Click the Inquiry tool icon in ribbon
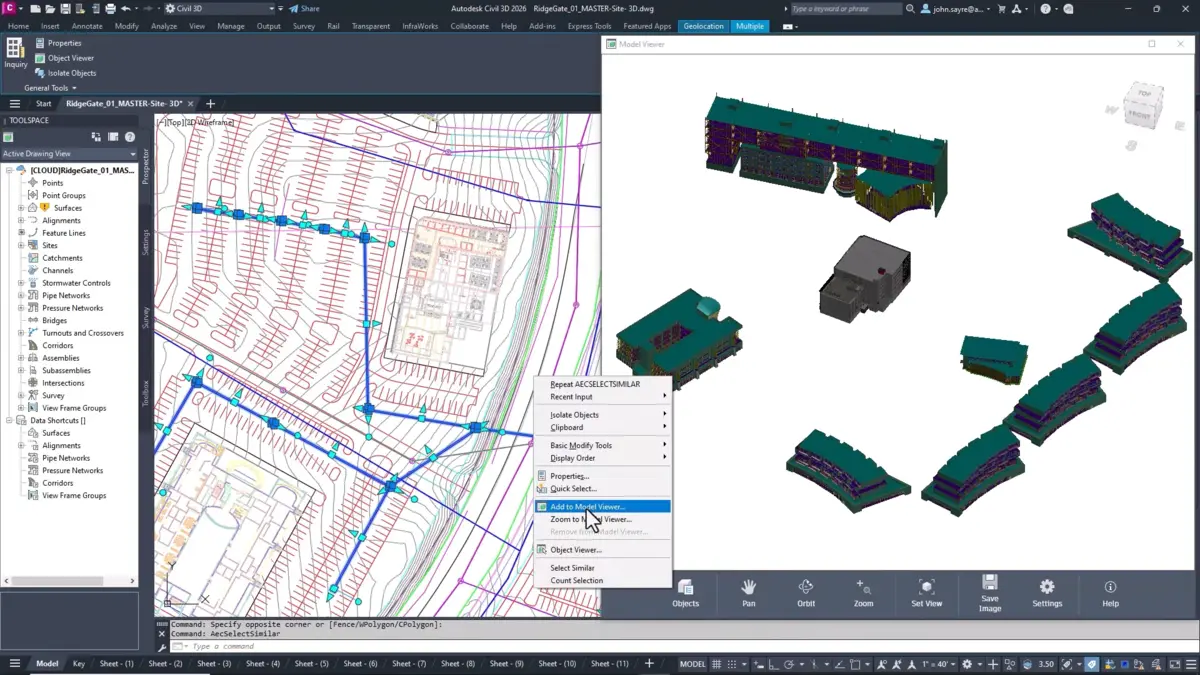 point(15,53)
